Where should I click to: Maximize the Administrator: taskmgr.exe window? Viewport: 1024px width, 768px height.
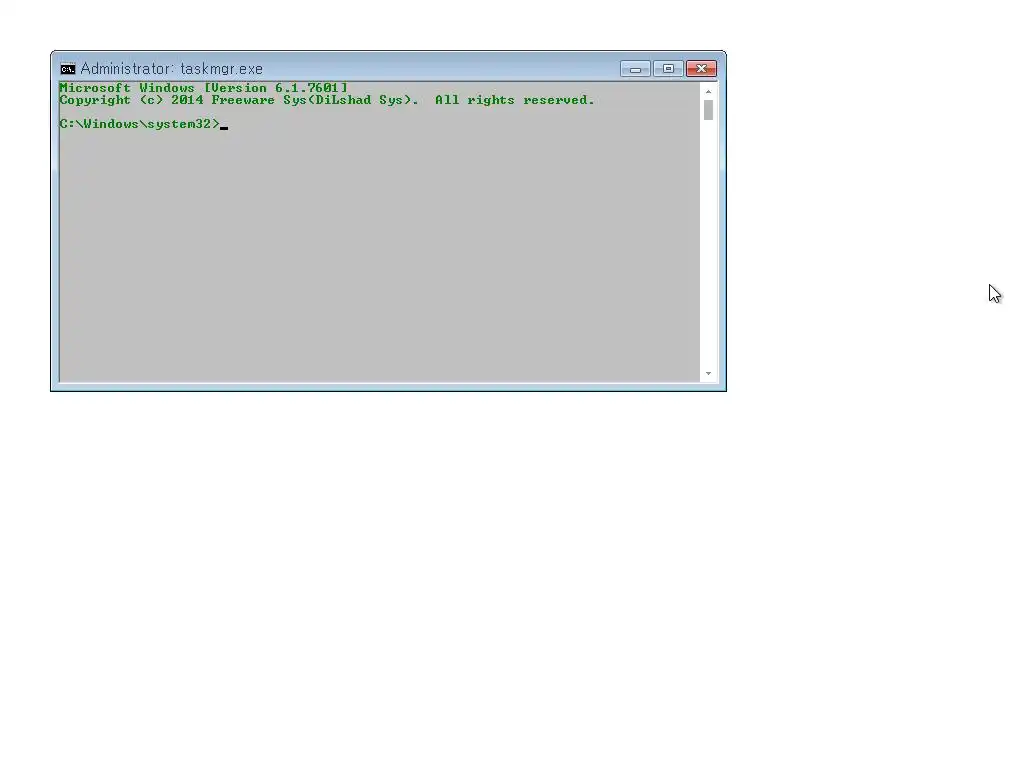pyautogui.click(x=668, y=69)
